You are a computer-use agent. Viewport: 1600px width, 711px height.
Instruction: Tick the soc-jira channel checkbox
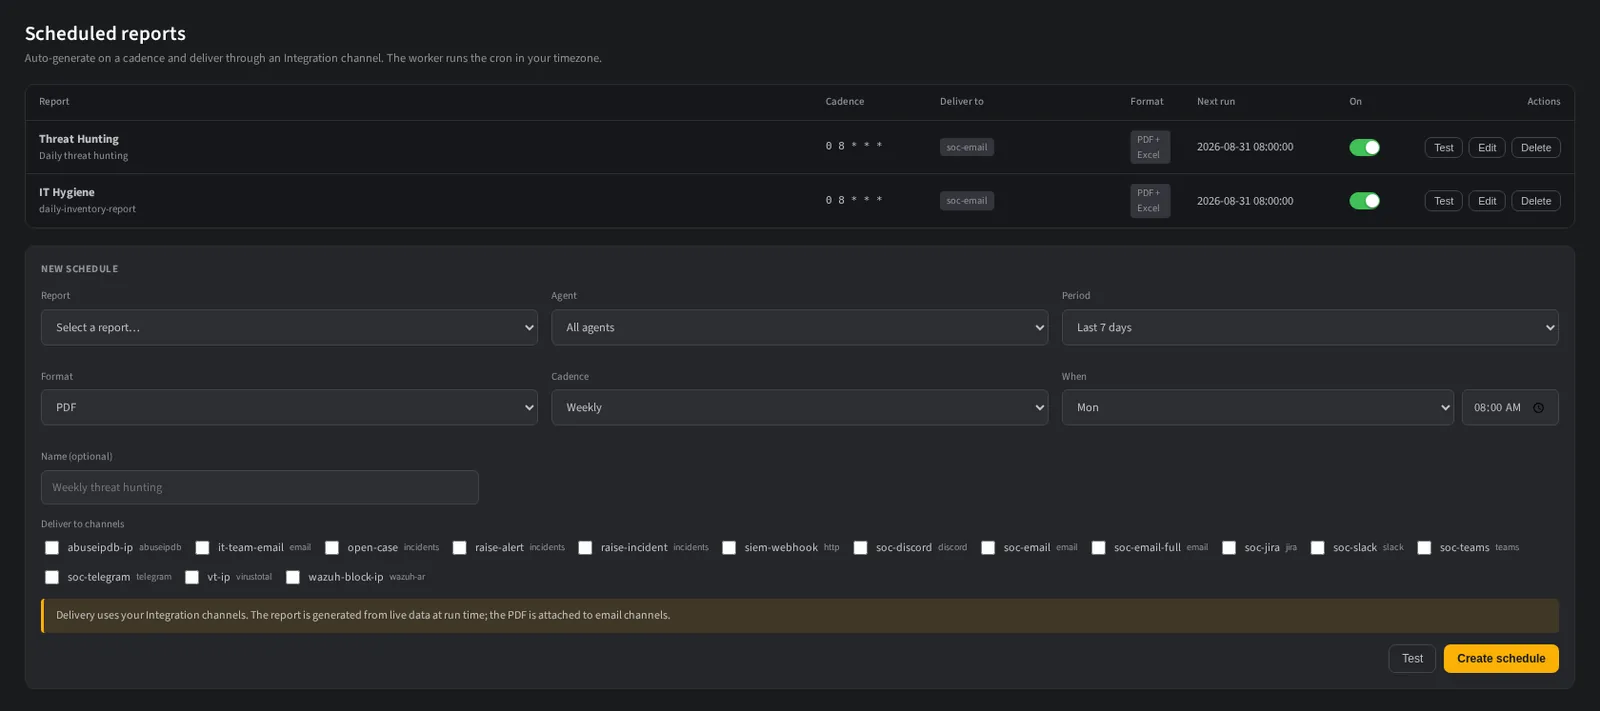click(1229, 548)
